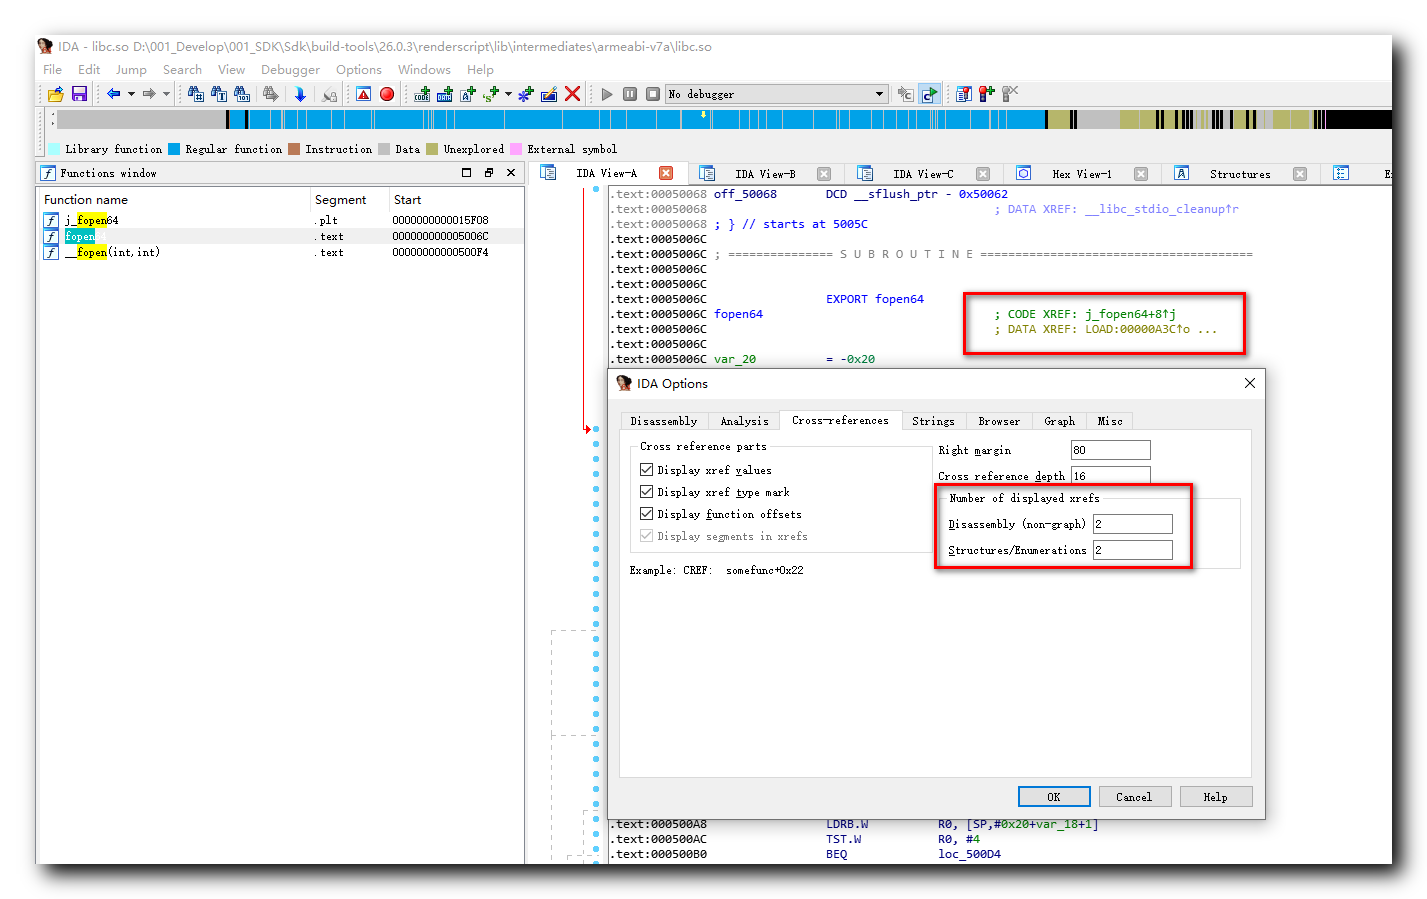Click the red circle breakpoint icon
Viewport: 1427px width, 899px height.
(x=387, y=94)
